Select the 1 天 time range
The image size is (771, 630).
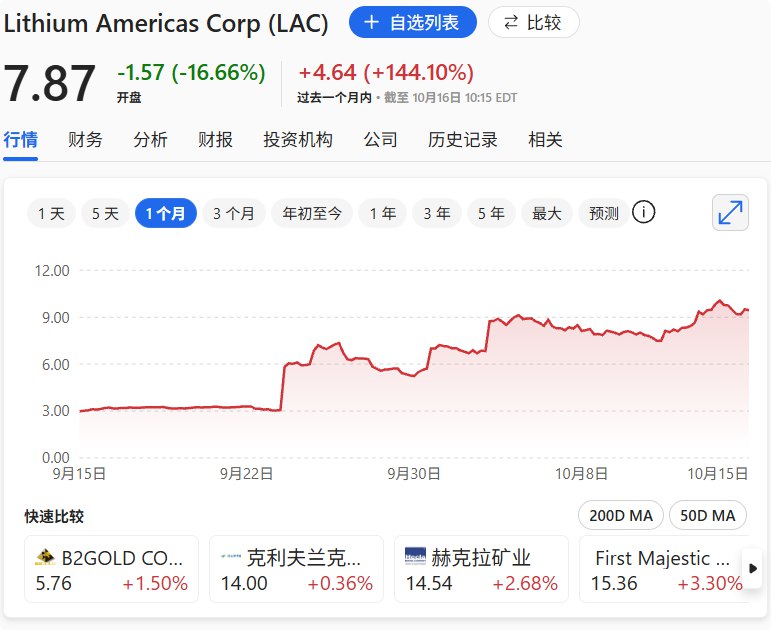pos(51,213)
